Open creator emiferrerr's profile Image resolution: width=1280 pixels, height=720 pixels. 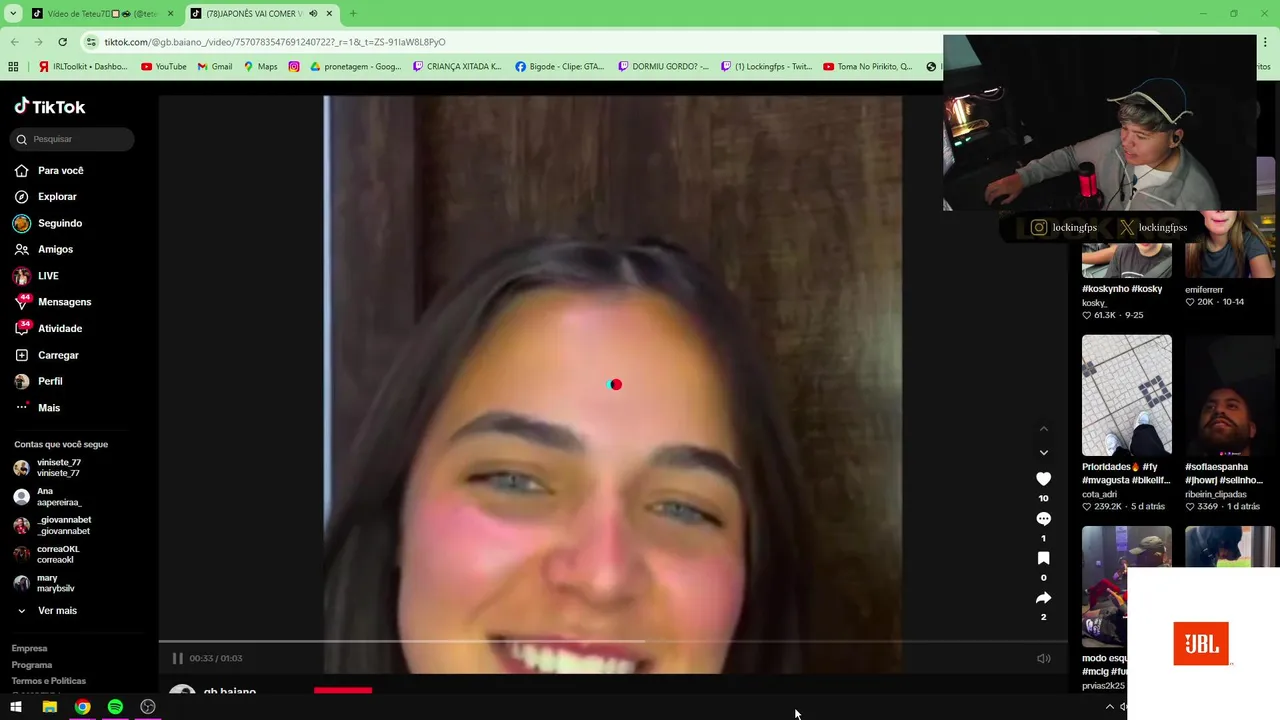click(1204, 290)
